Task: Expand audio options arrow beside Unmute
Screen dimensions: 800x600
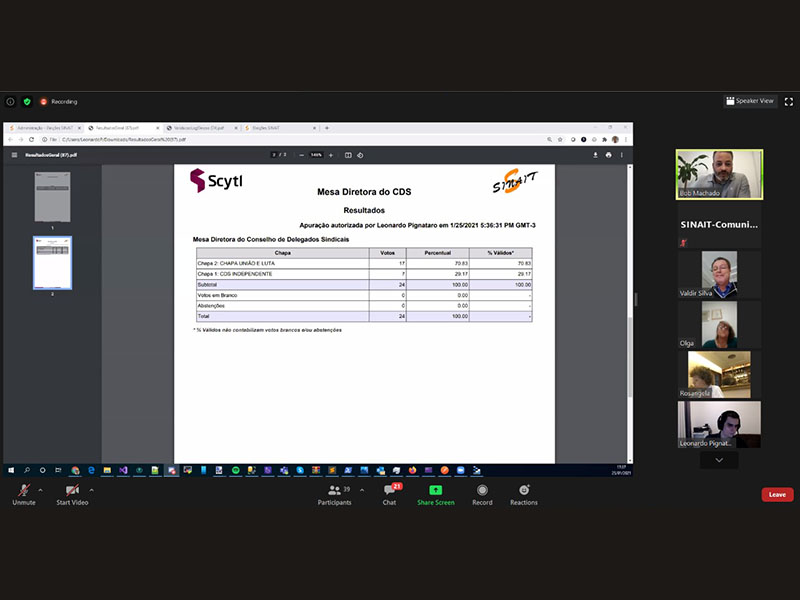Action: (41, 490)
